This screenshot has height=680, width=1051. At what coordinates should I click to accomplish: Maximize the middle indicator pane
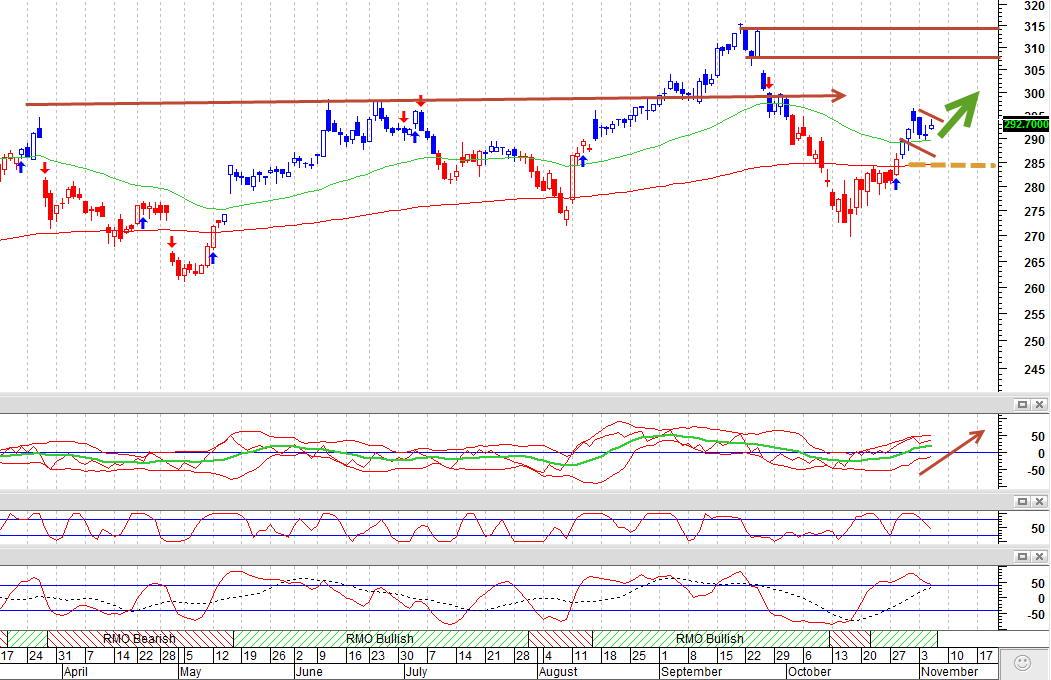1022,502
